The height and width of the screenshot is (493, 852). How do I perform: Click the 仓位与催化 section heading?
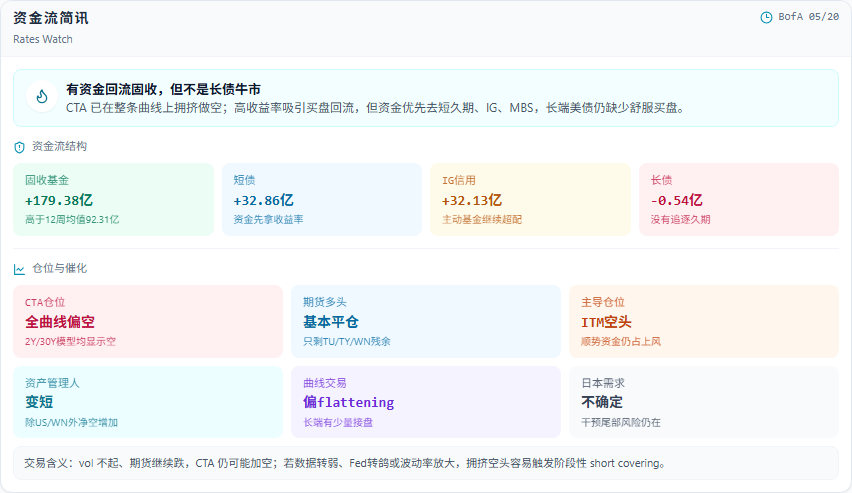click(59, 269)
